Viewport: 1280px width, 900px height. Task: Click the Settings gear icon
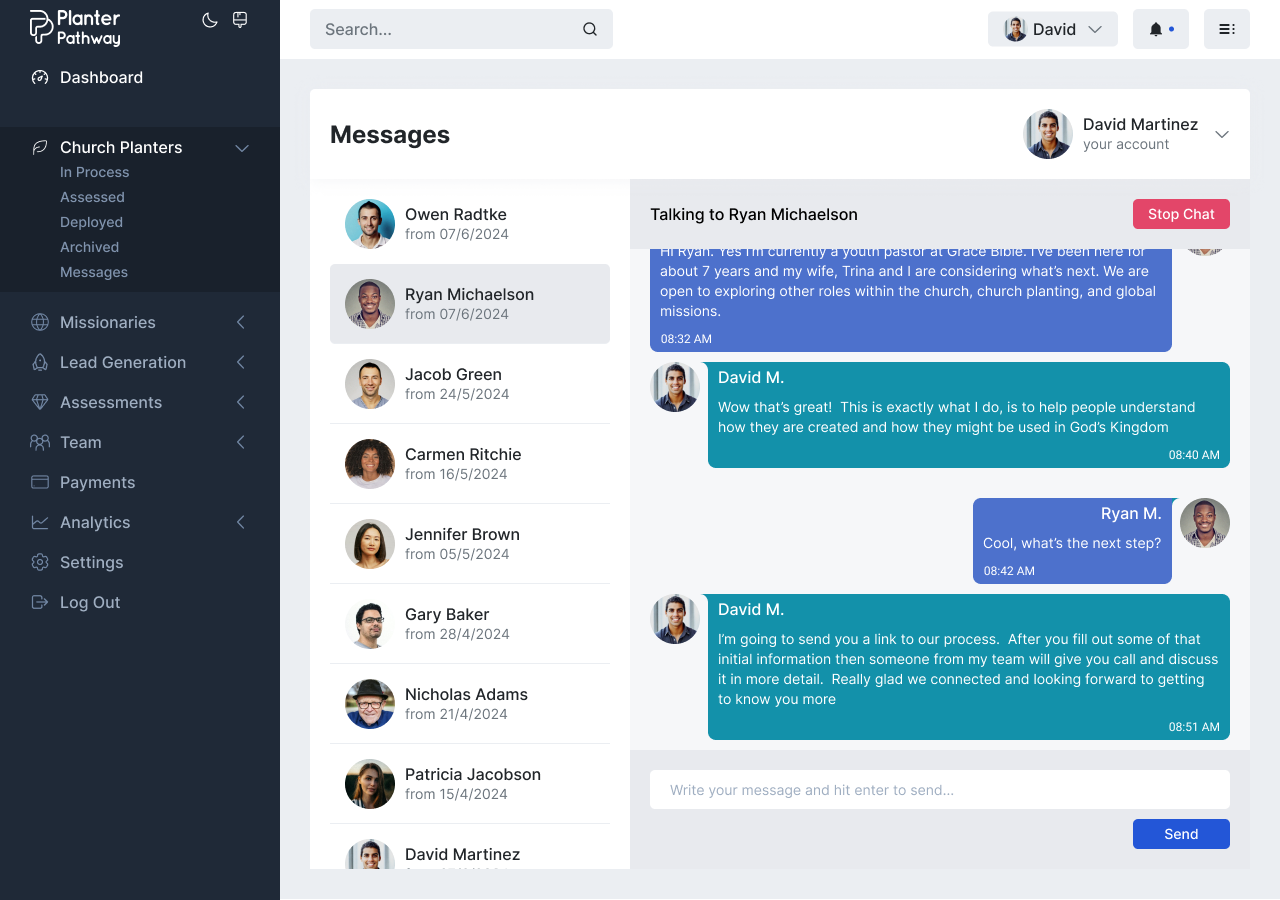coord(40,562)
